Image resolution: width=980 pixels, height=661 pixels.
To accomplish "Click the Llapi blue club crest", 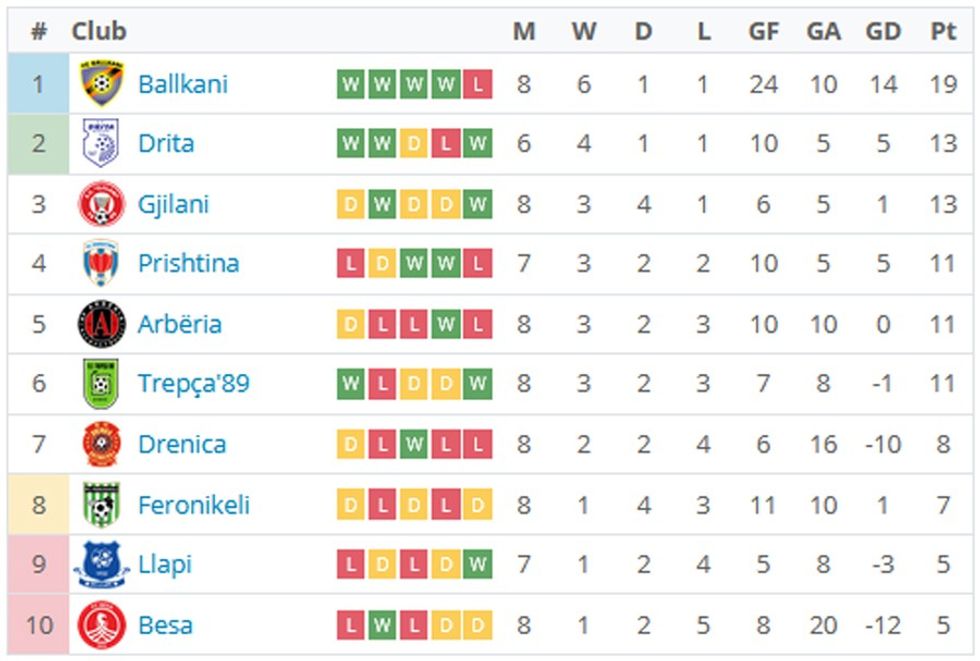I will pyautogui.click(x=101, y=565).
